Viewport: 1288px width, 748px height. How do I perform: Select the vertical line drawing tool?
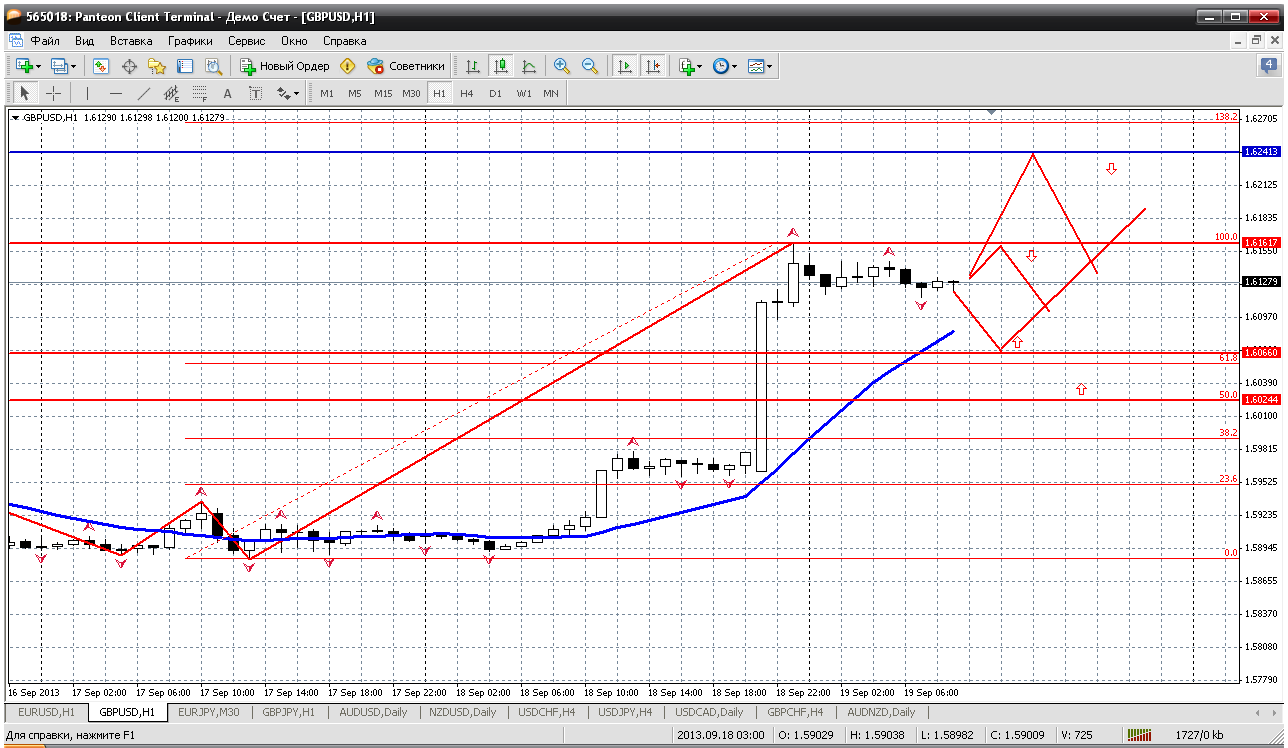click(88, 93)
